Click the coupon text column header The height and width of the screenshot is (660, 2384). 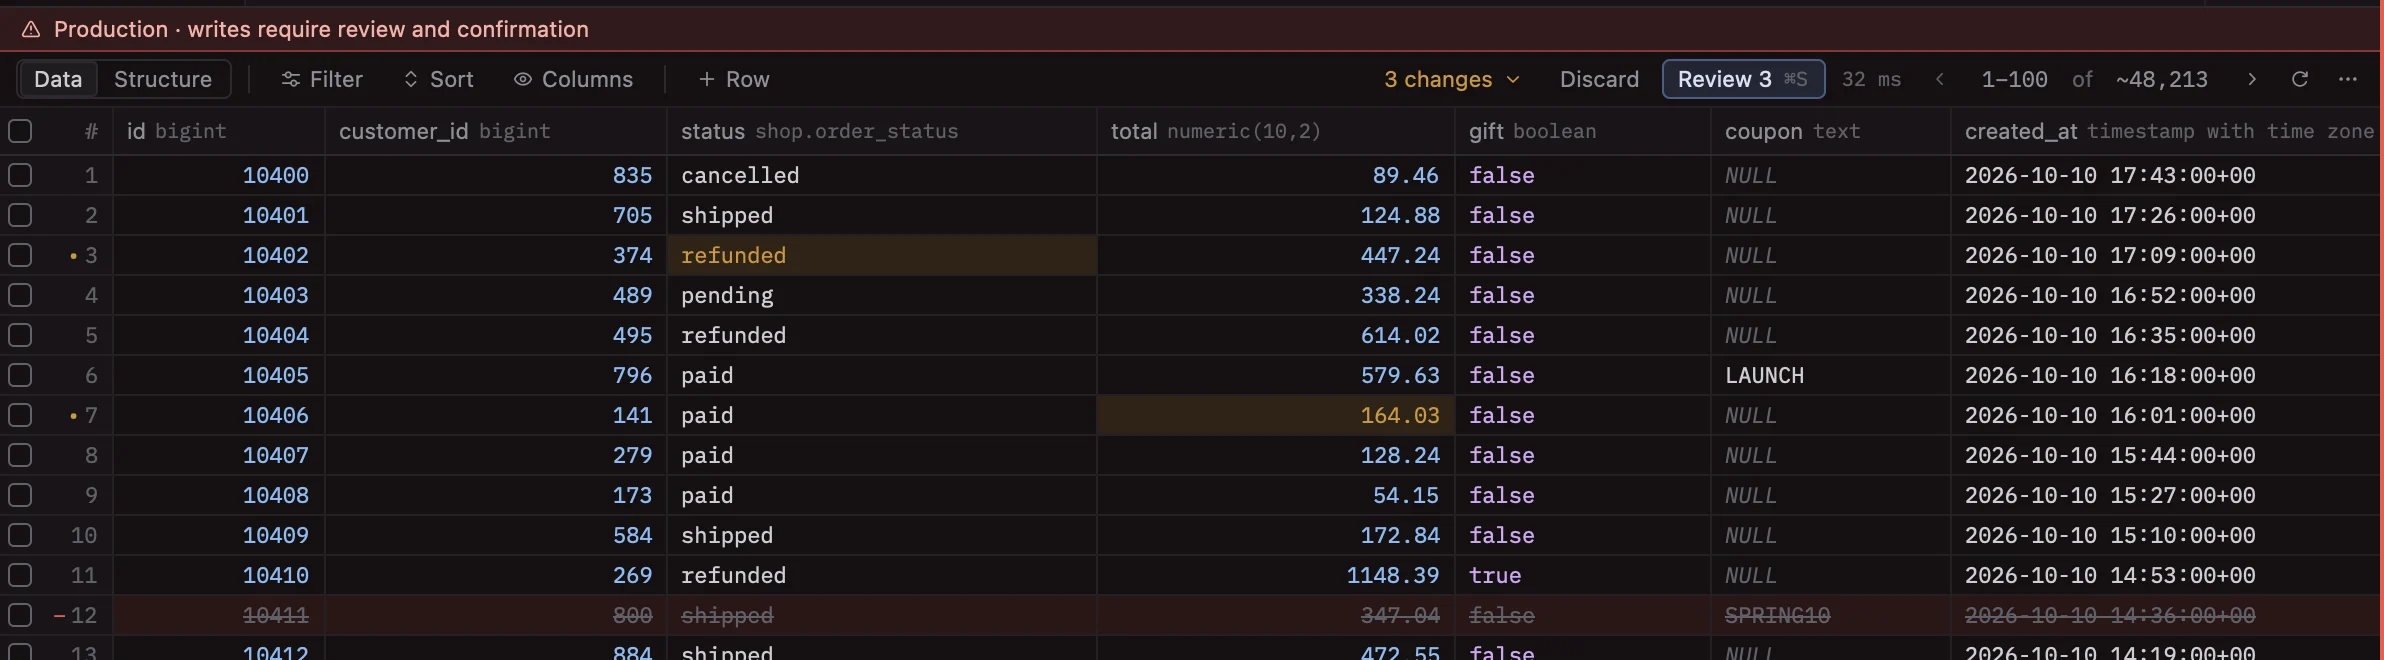(1831, 131)
